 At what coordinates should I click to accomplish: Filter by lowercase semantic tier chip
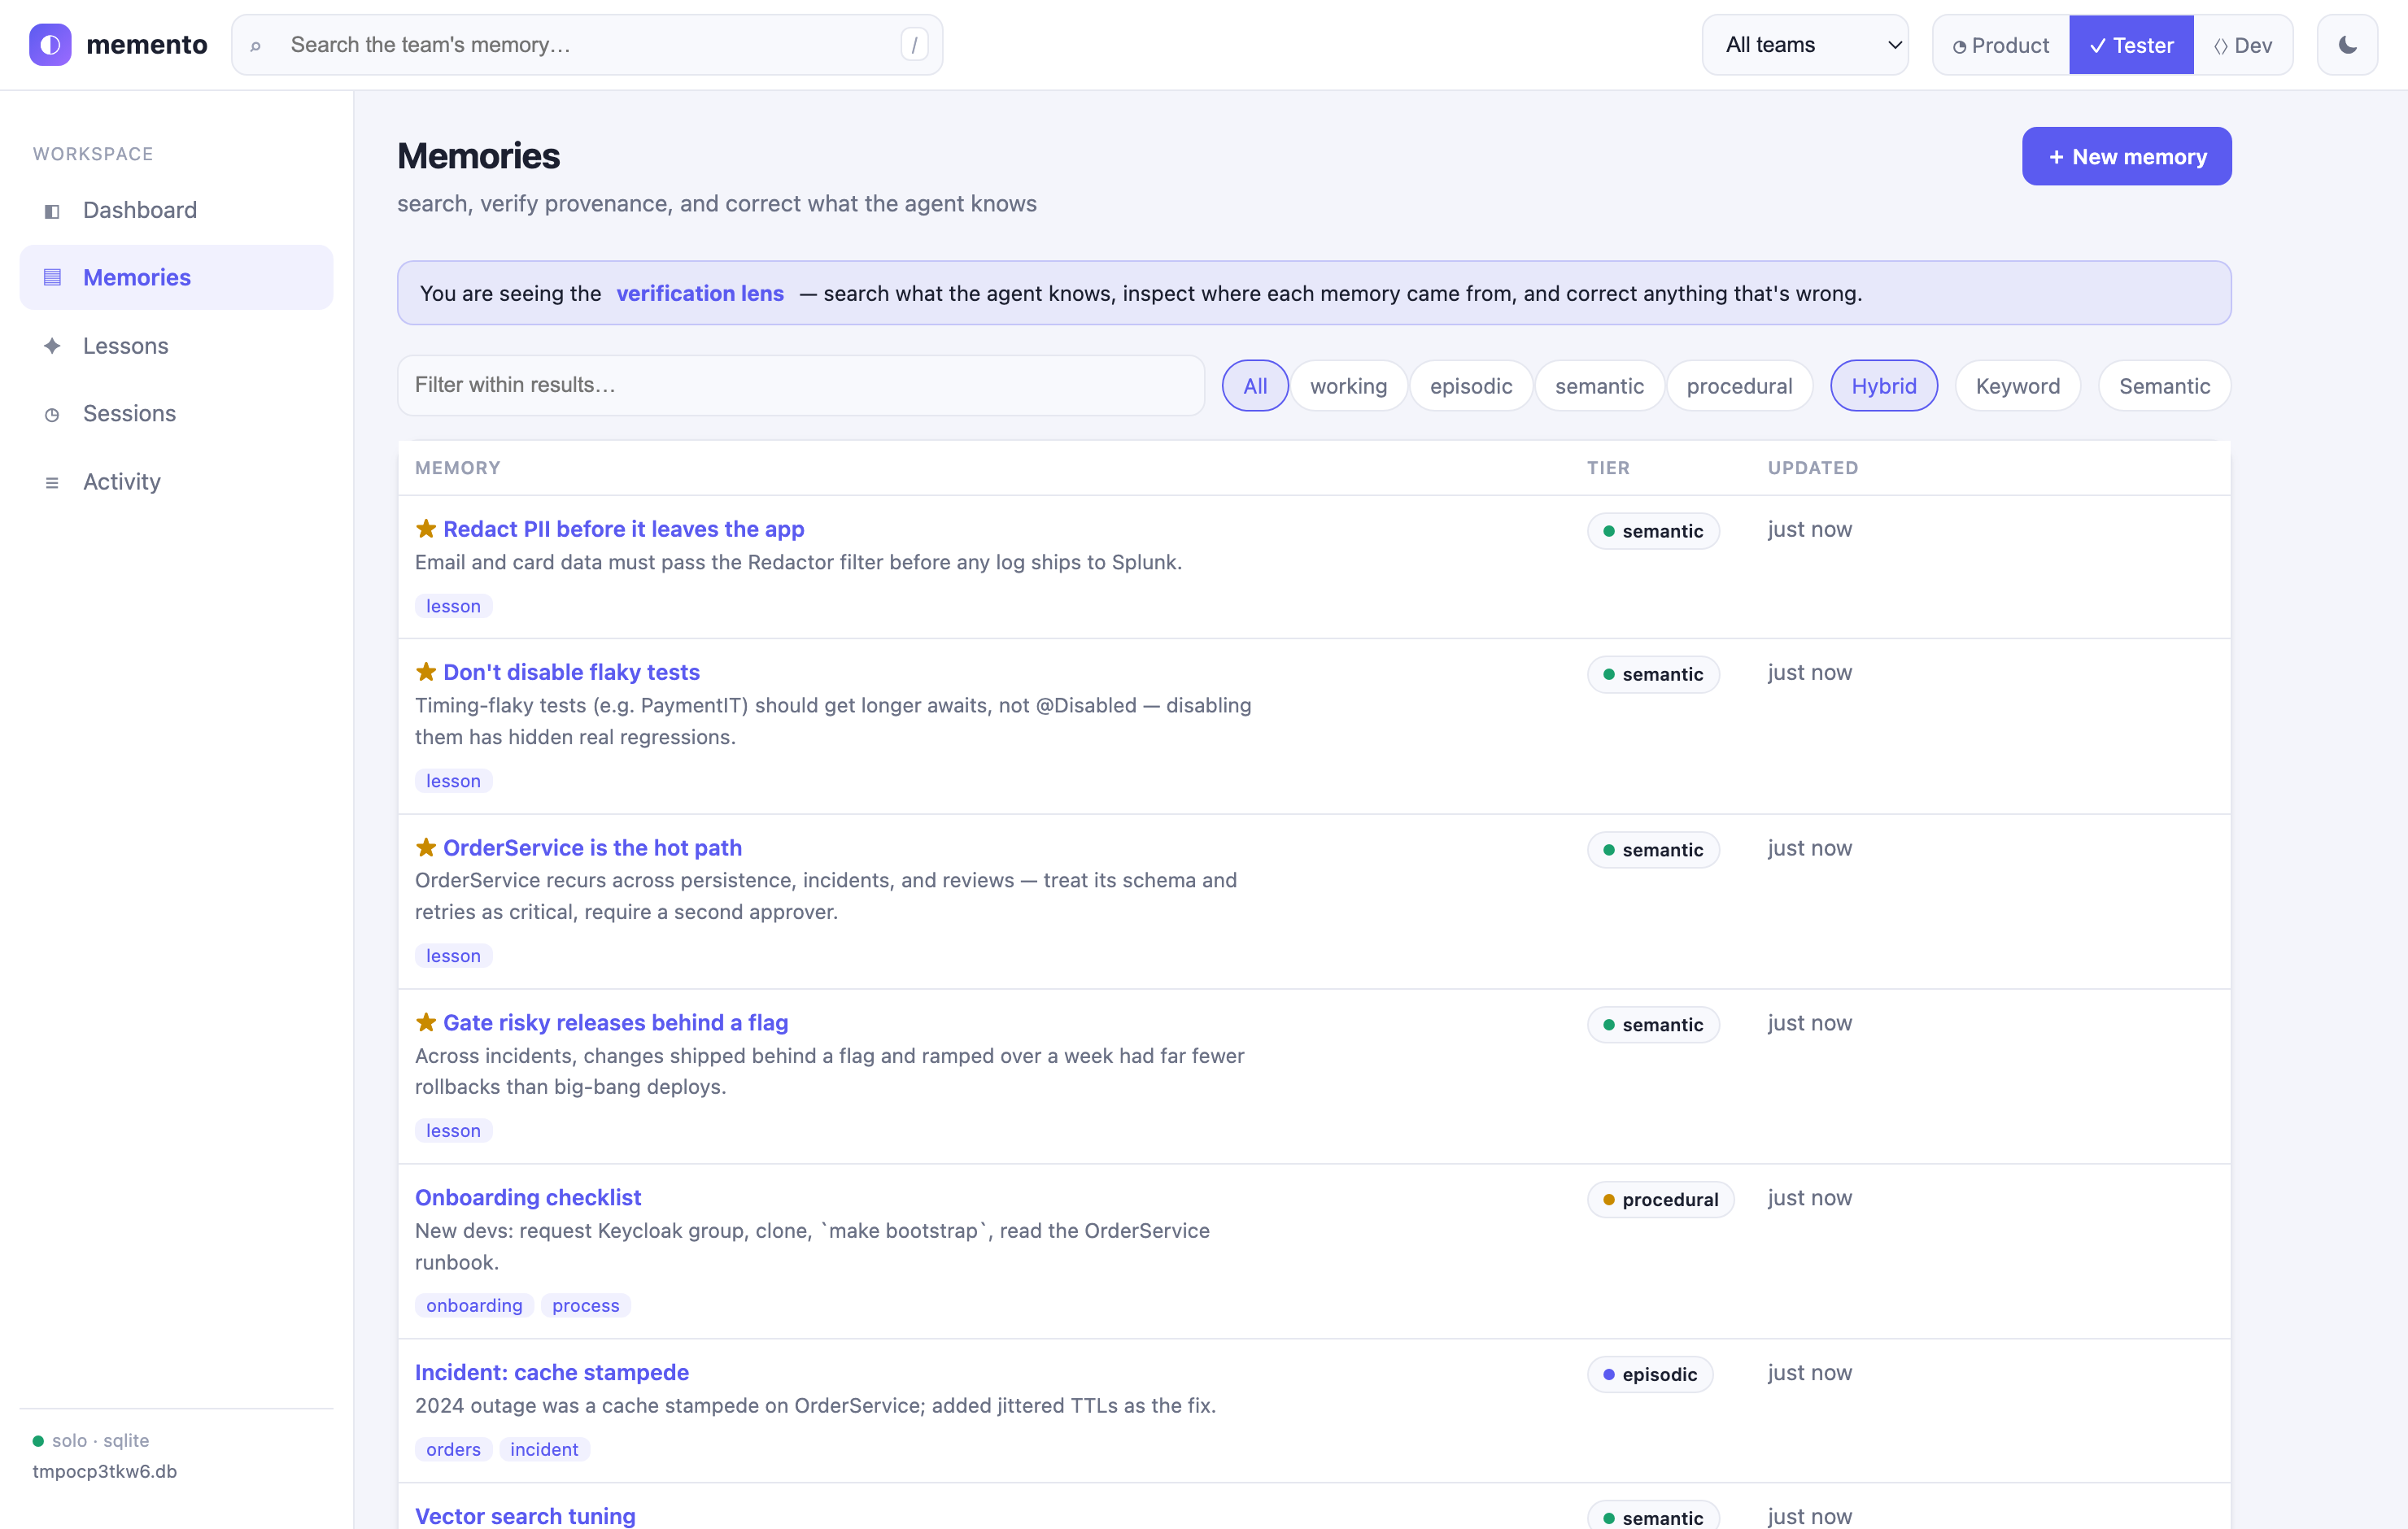pyautogui.click(x=1599, y=386)
